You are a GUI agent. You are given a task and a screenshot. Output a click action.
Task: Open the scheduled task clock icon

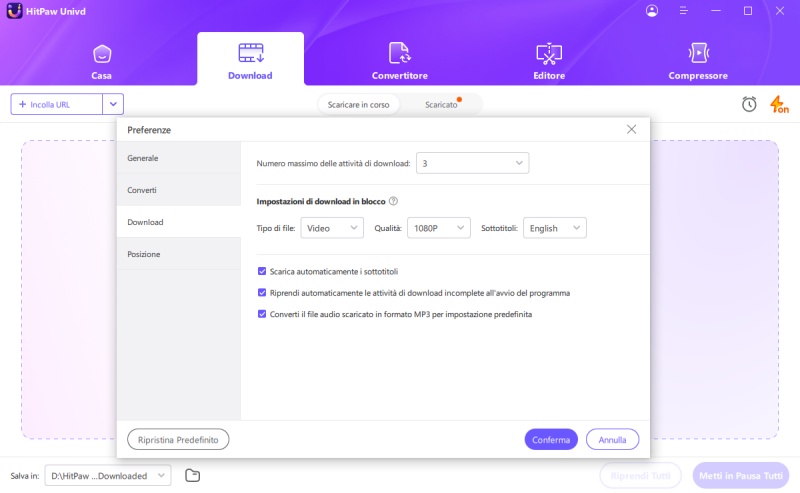(749, 104)
